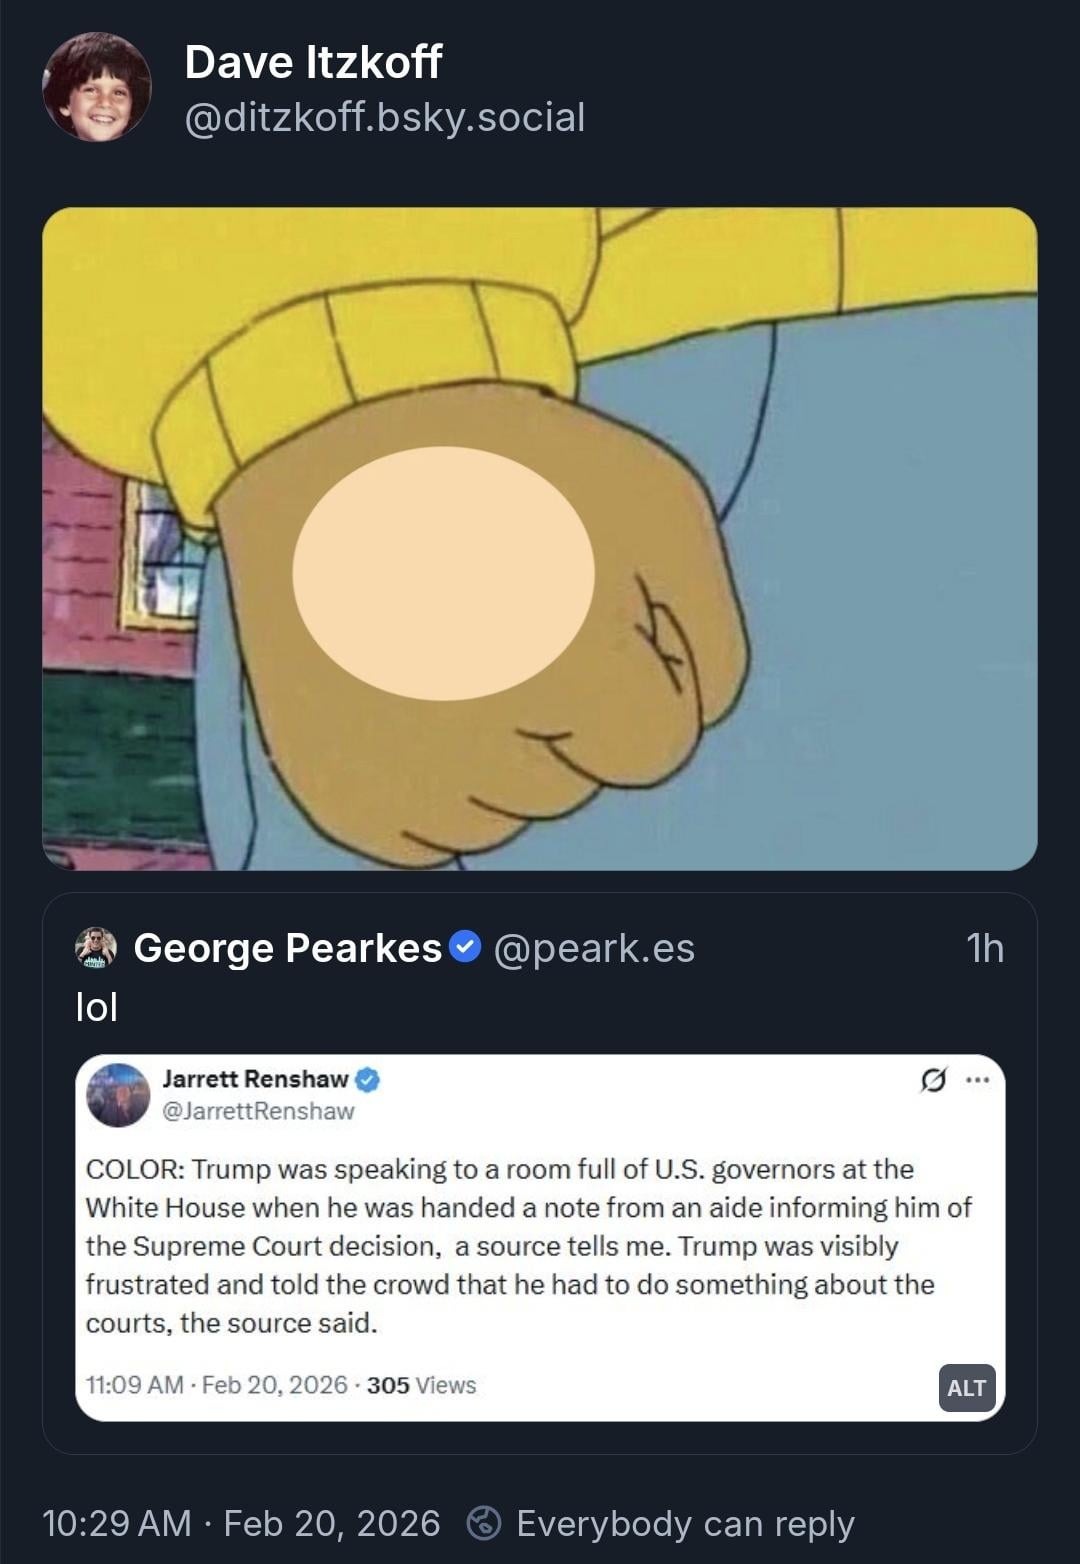1080x1564 pixels.
Task: Click the 1h timestamp on quoted post
Action: [985, 948]
